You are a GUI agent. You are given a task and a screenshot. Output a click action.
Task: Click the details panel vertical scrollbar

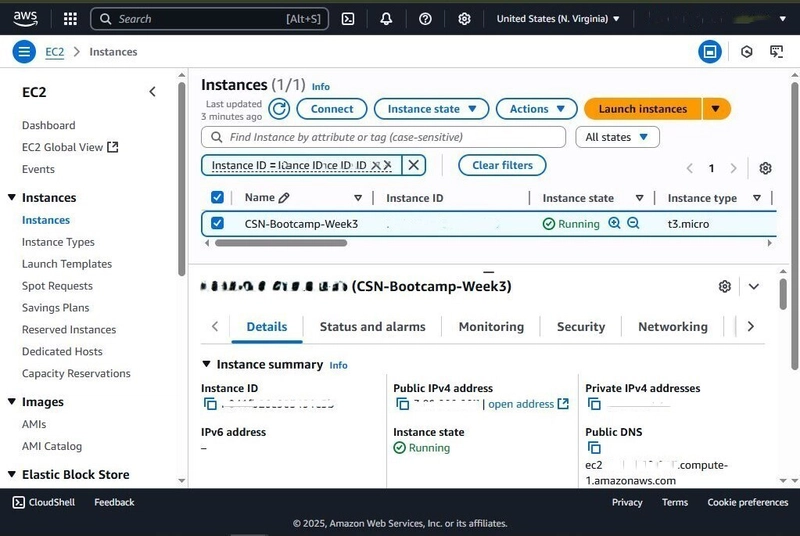[x=783, y=294]
